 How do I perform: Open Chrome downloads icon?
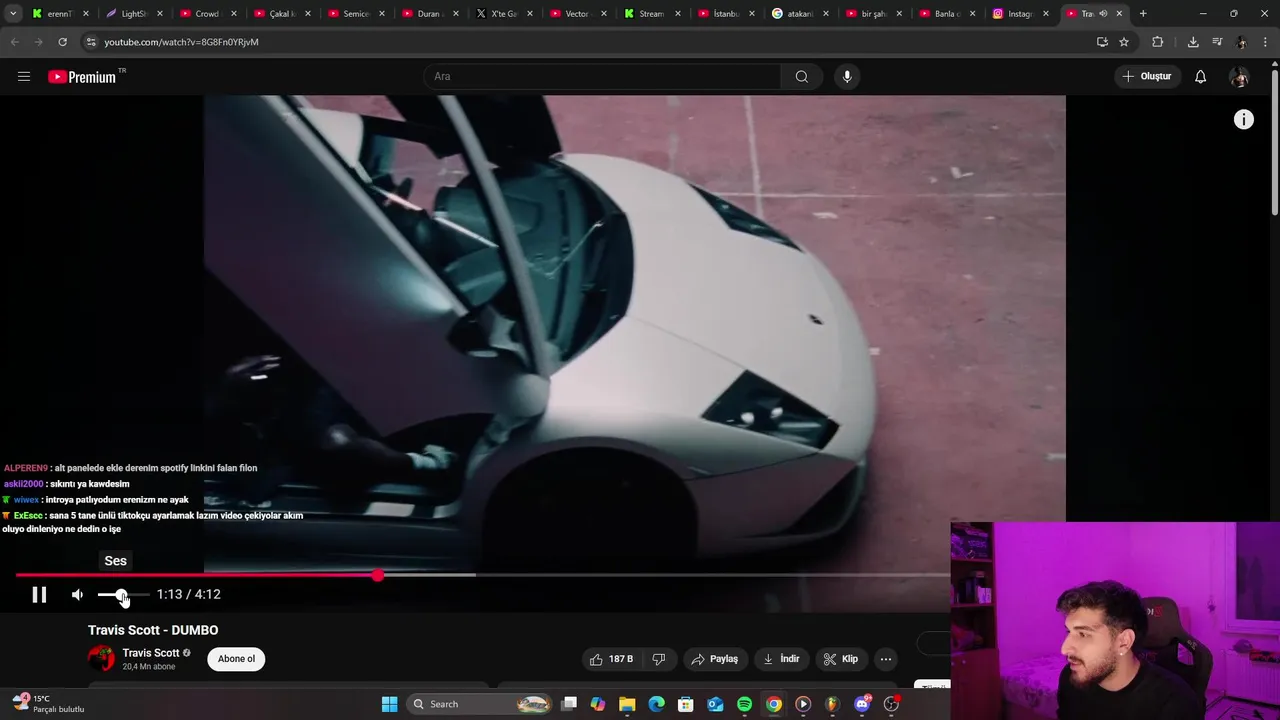1193,42
